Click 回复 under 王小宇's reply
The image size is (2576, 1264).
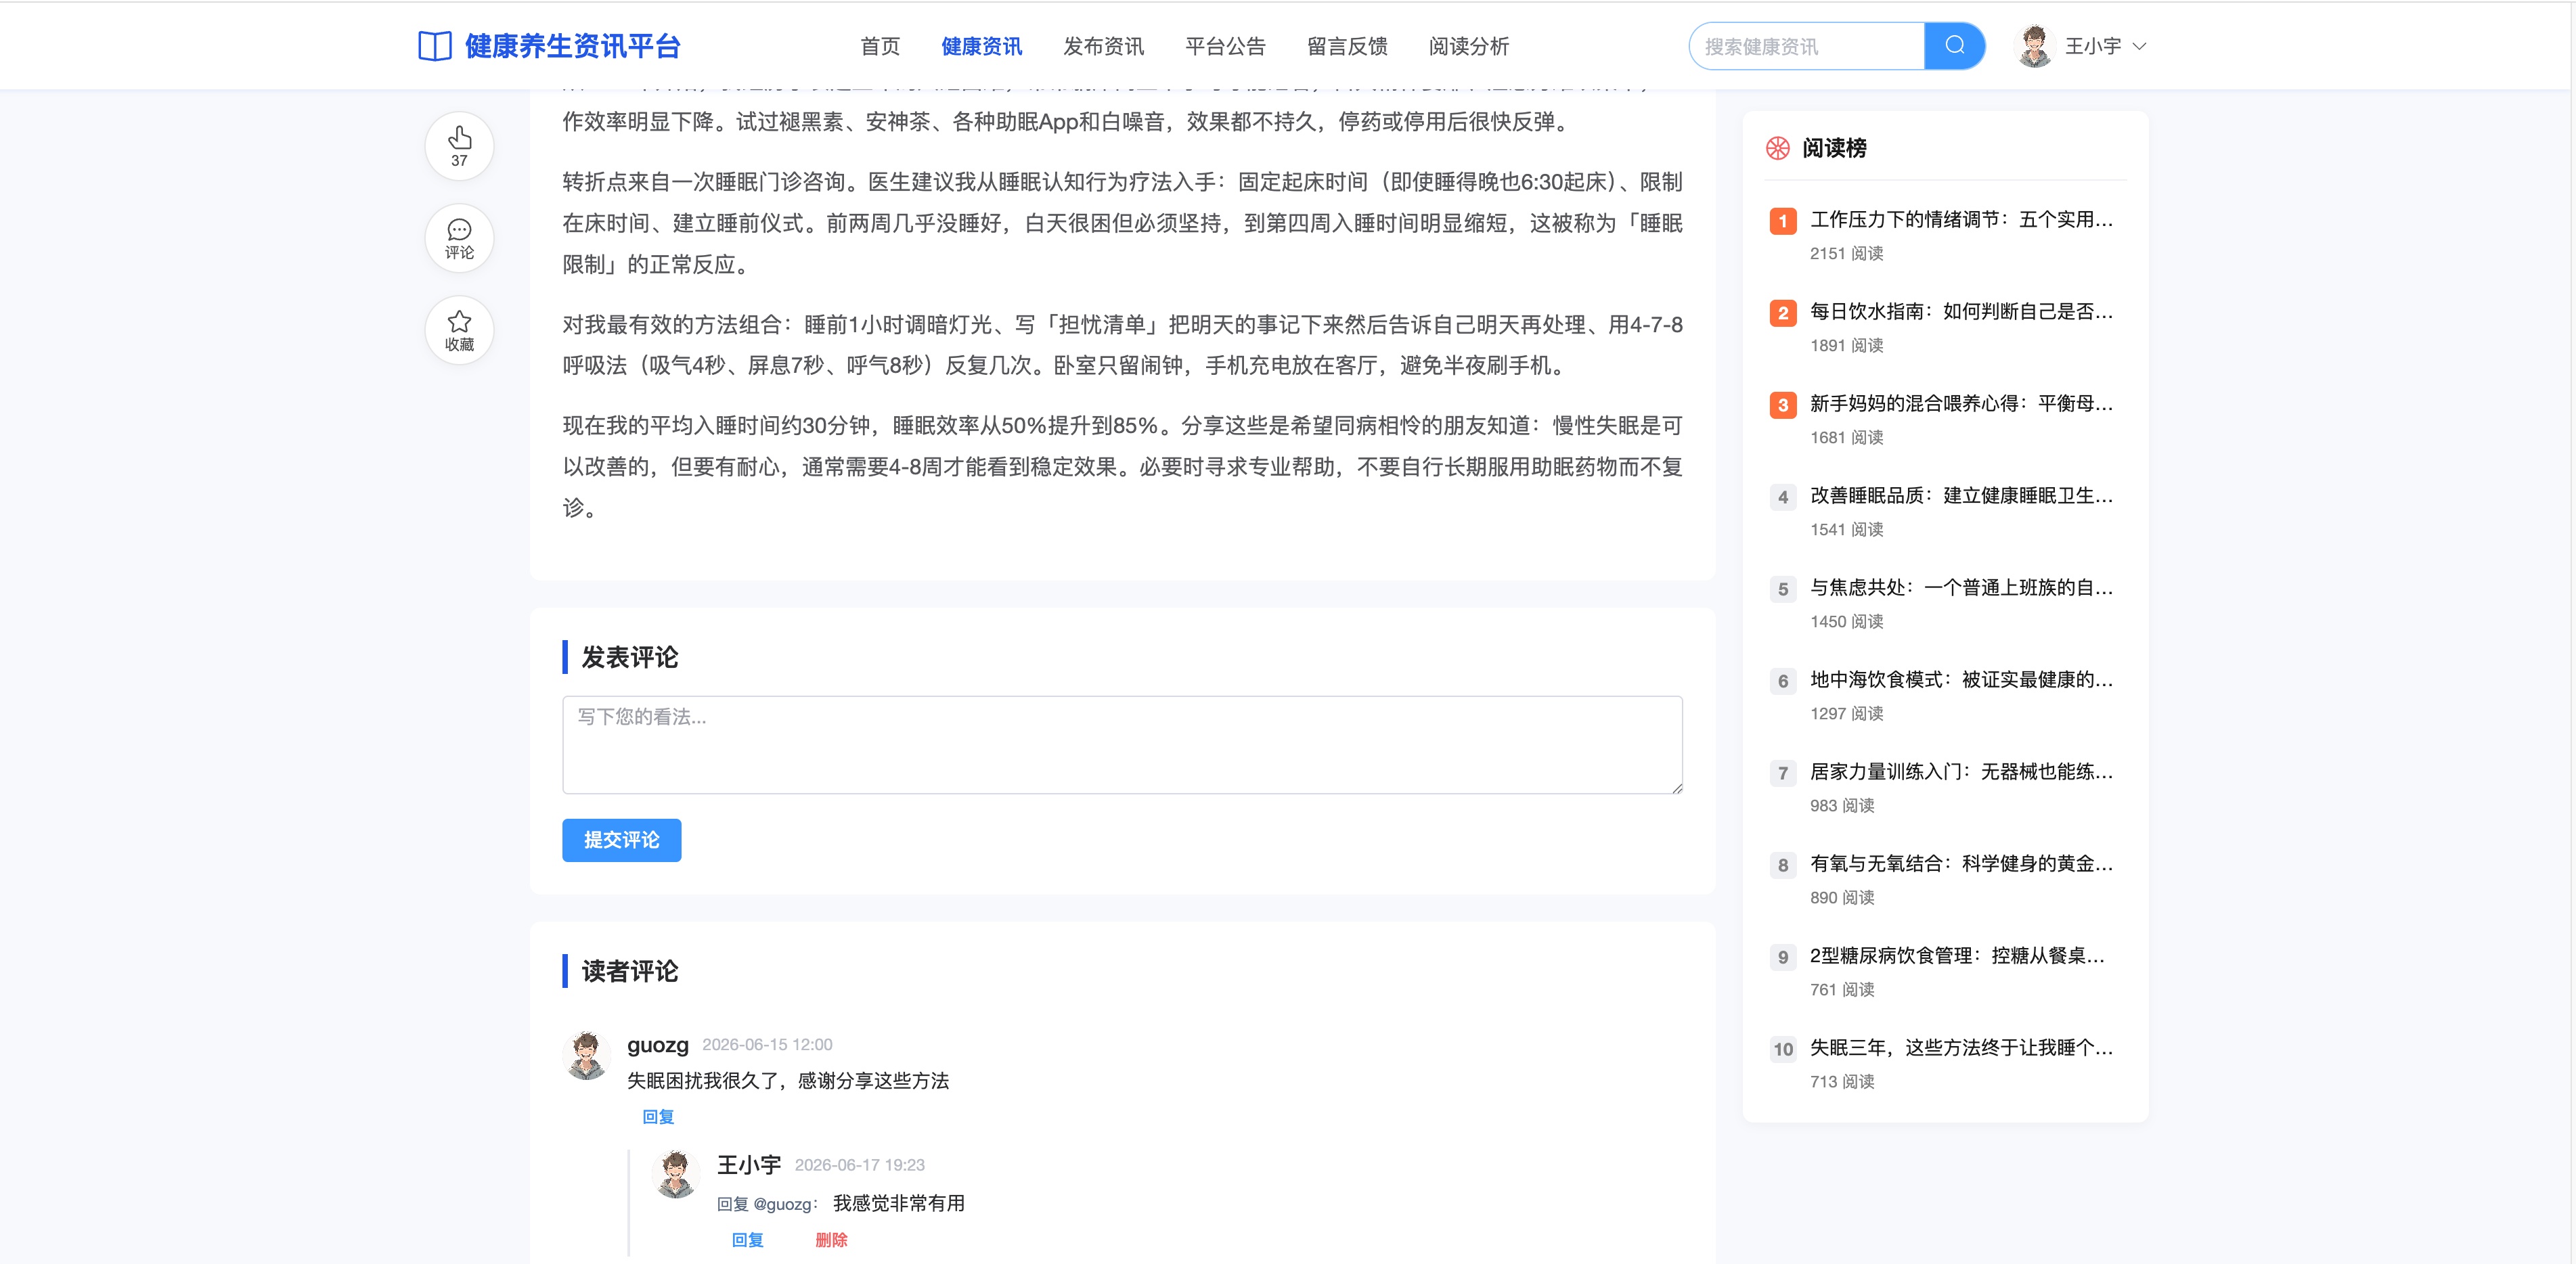(x=748, y=1240)
